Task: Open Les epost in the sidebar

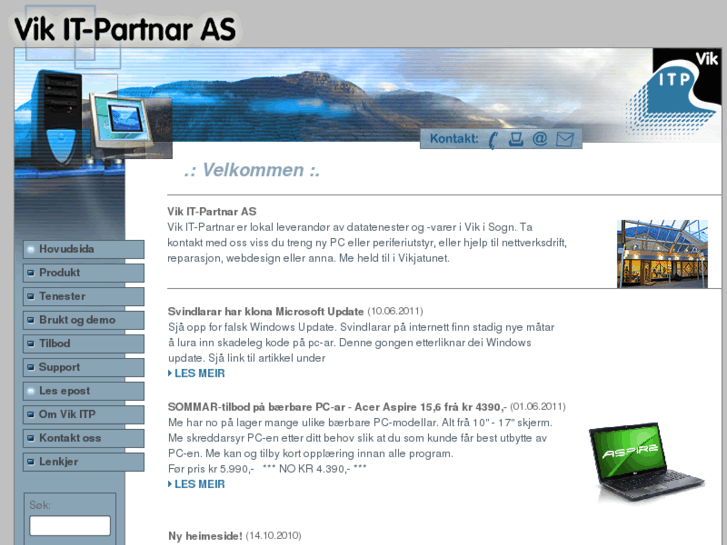Action: [x=83, y=391]
